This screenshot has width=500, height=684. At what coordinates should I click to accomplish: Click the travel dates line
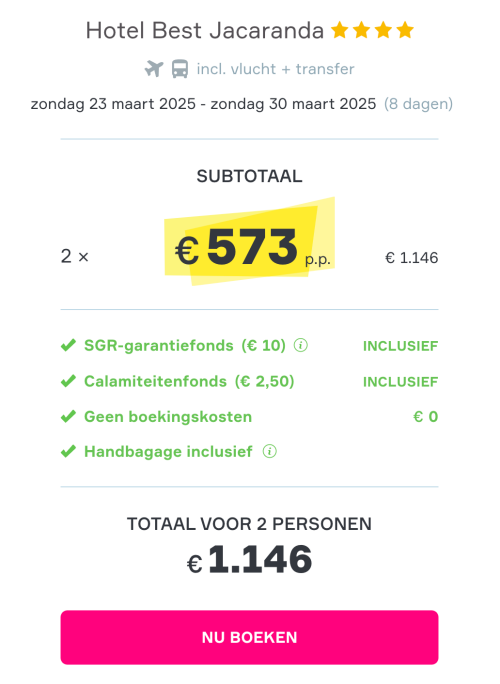[x=203, y=104]
